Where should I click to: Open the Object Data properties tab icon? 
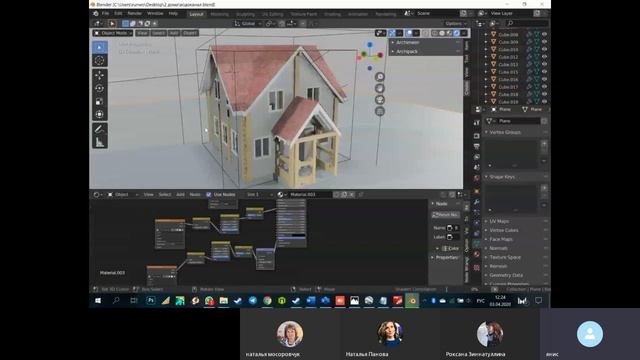[476, 243]
